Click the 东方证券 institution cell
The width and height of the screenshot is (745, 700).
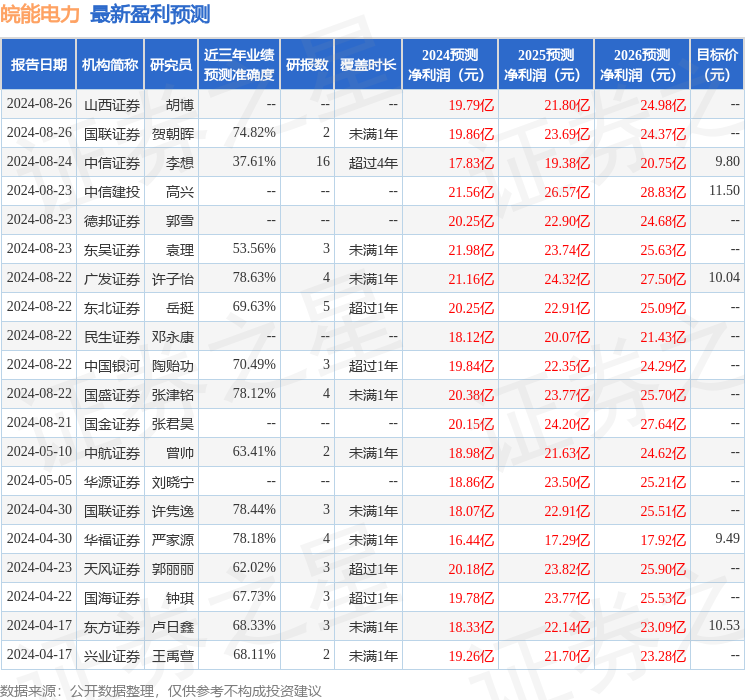click(112, 627)
